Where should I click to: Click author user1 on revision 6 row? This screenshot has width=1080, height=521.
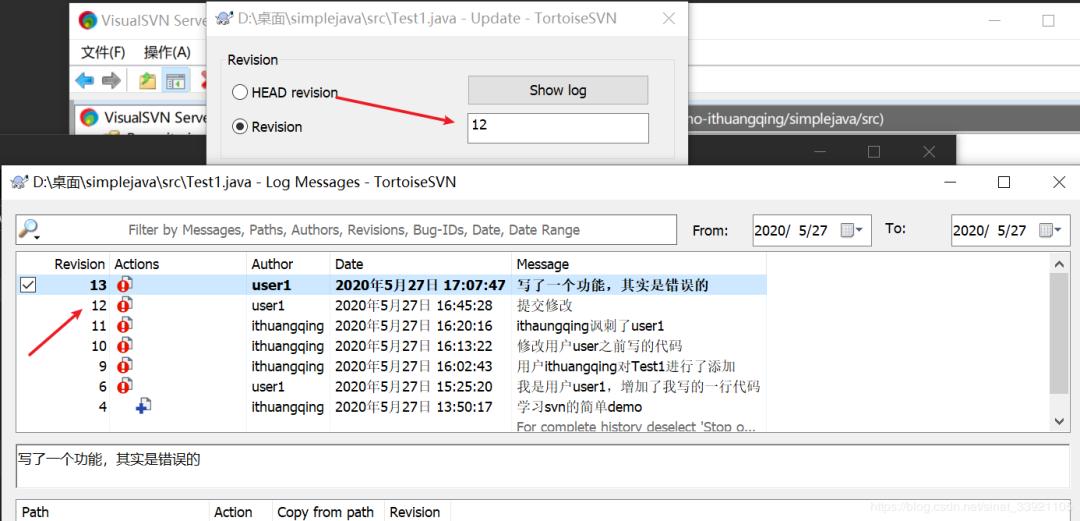[268, 387]
